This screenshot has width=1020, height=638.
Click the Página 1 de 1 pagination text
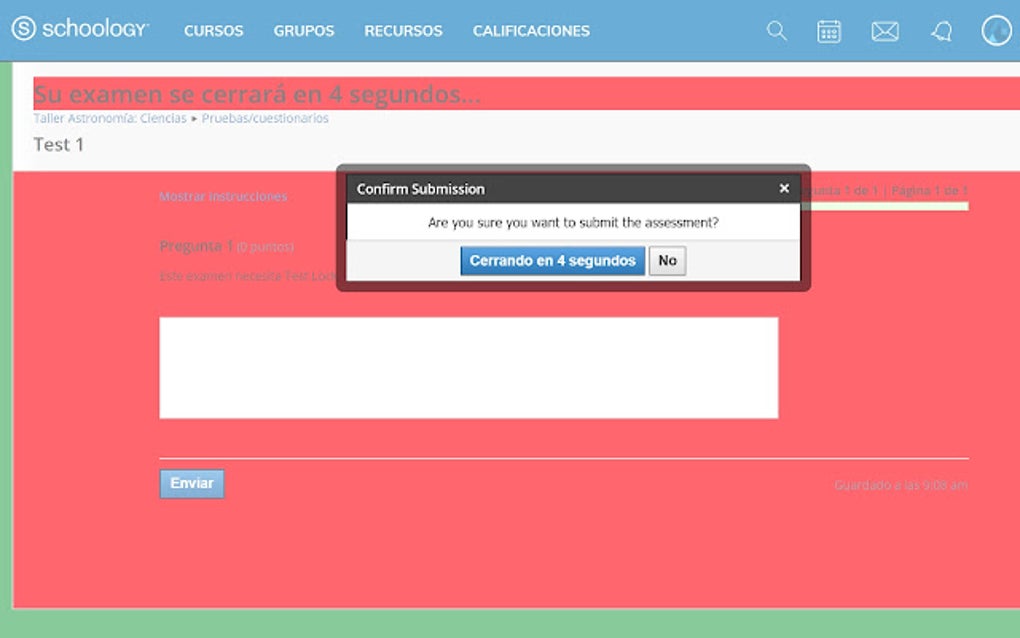pyautogui.click(x=932, y=188)
